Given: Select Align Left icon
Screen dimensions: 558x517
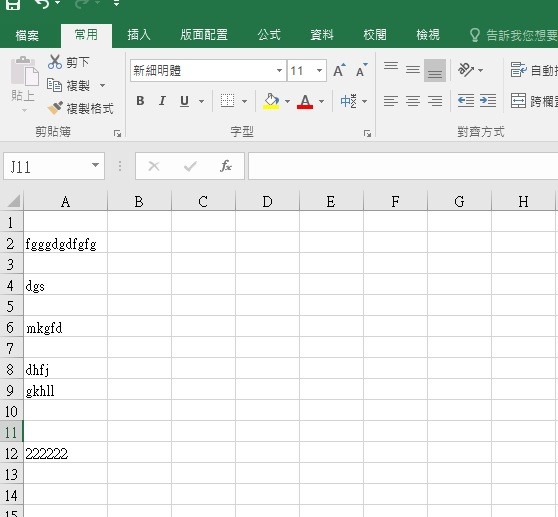Looking at the screenshot, I should (x=391, y=101).
